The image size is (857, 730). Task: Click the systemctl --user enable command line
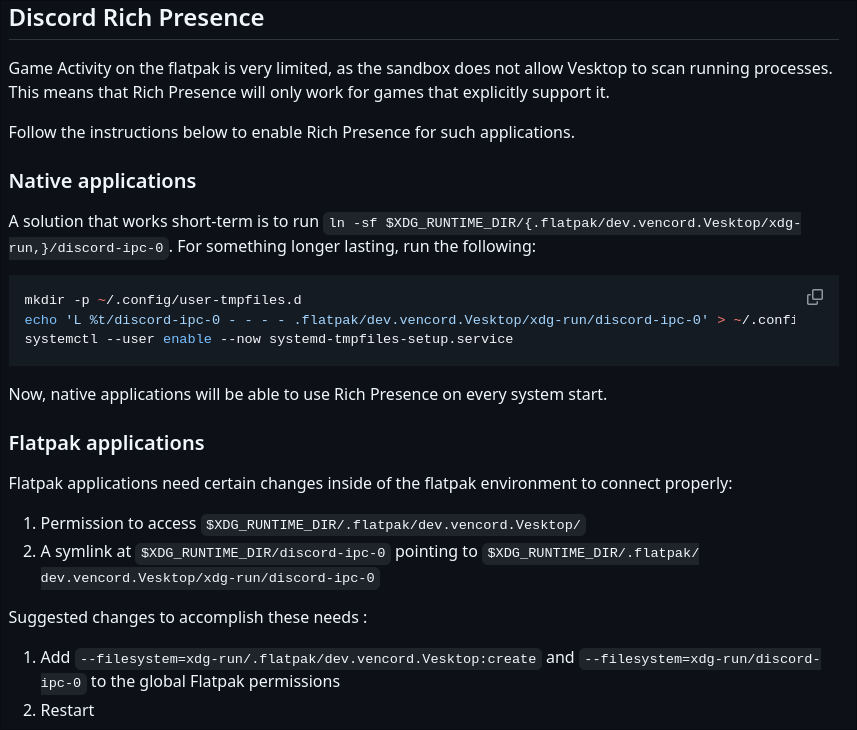click(x=269, y=339)
